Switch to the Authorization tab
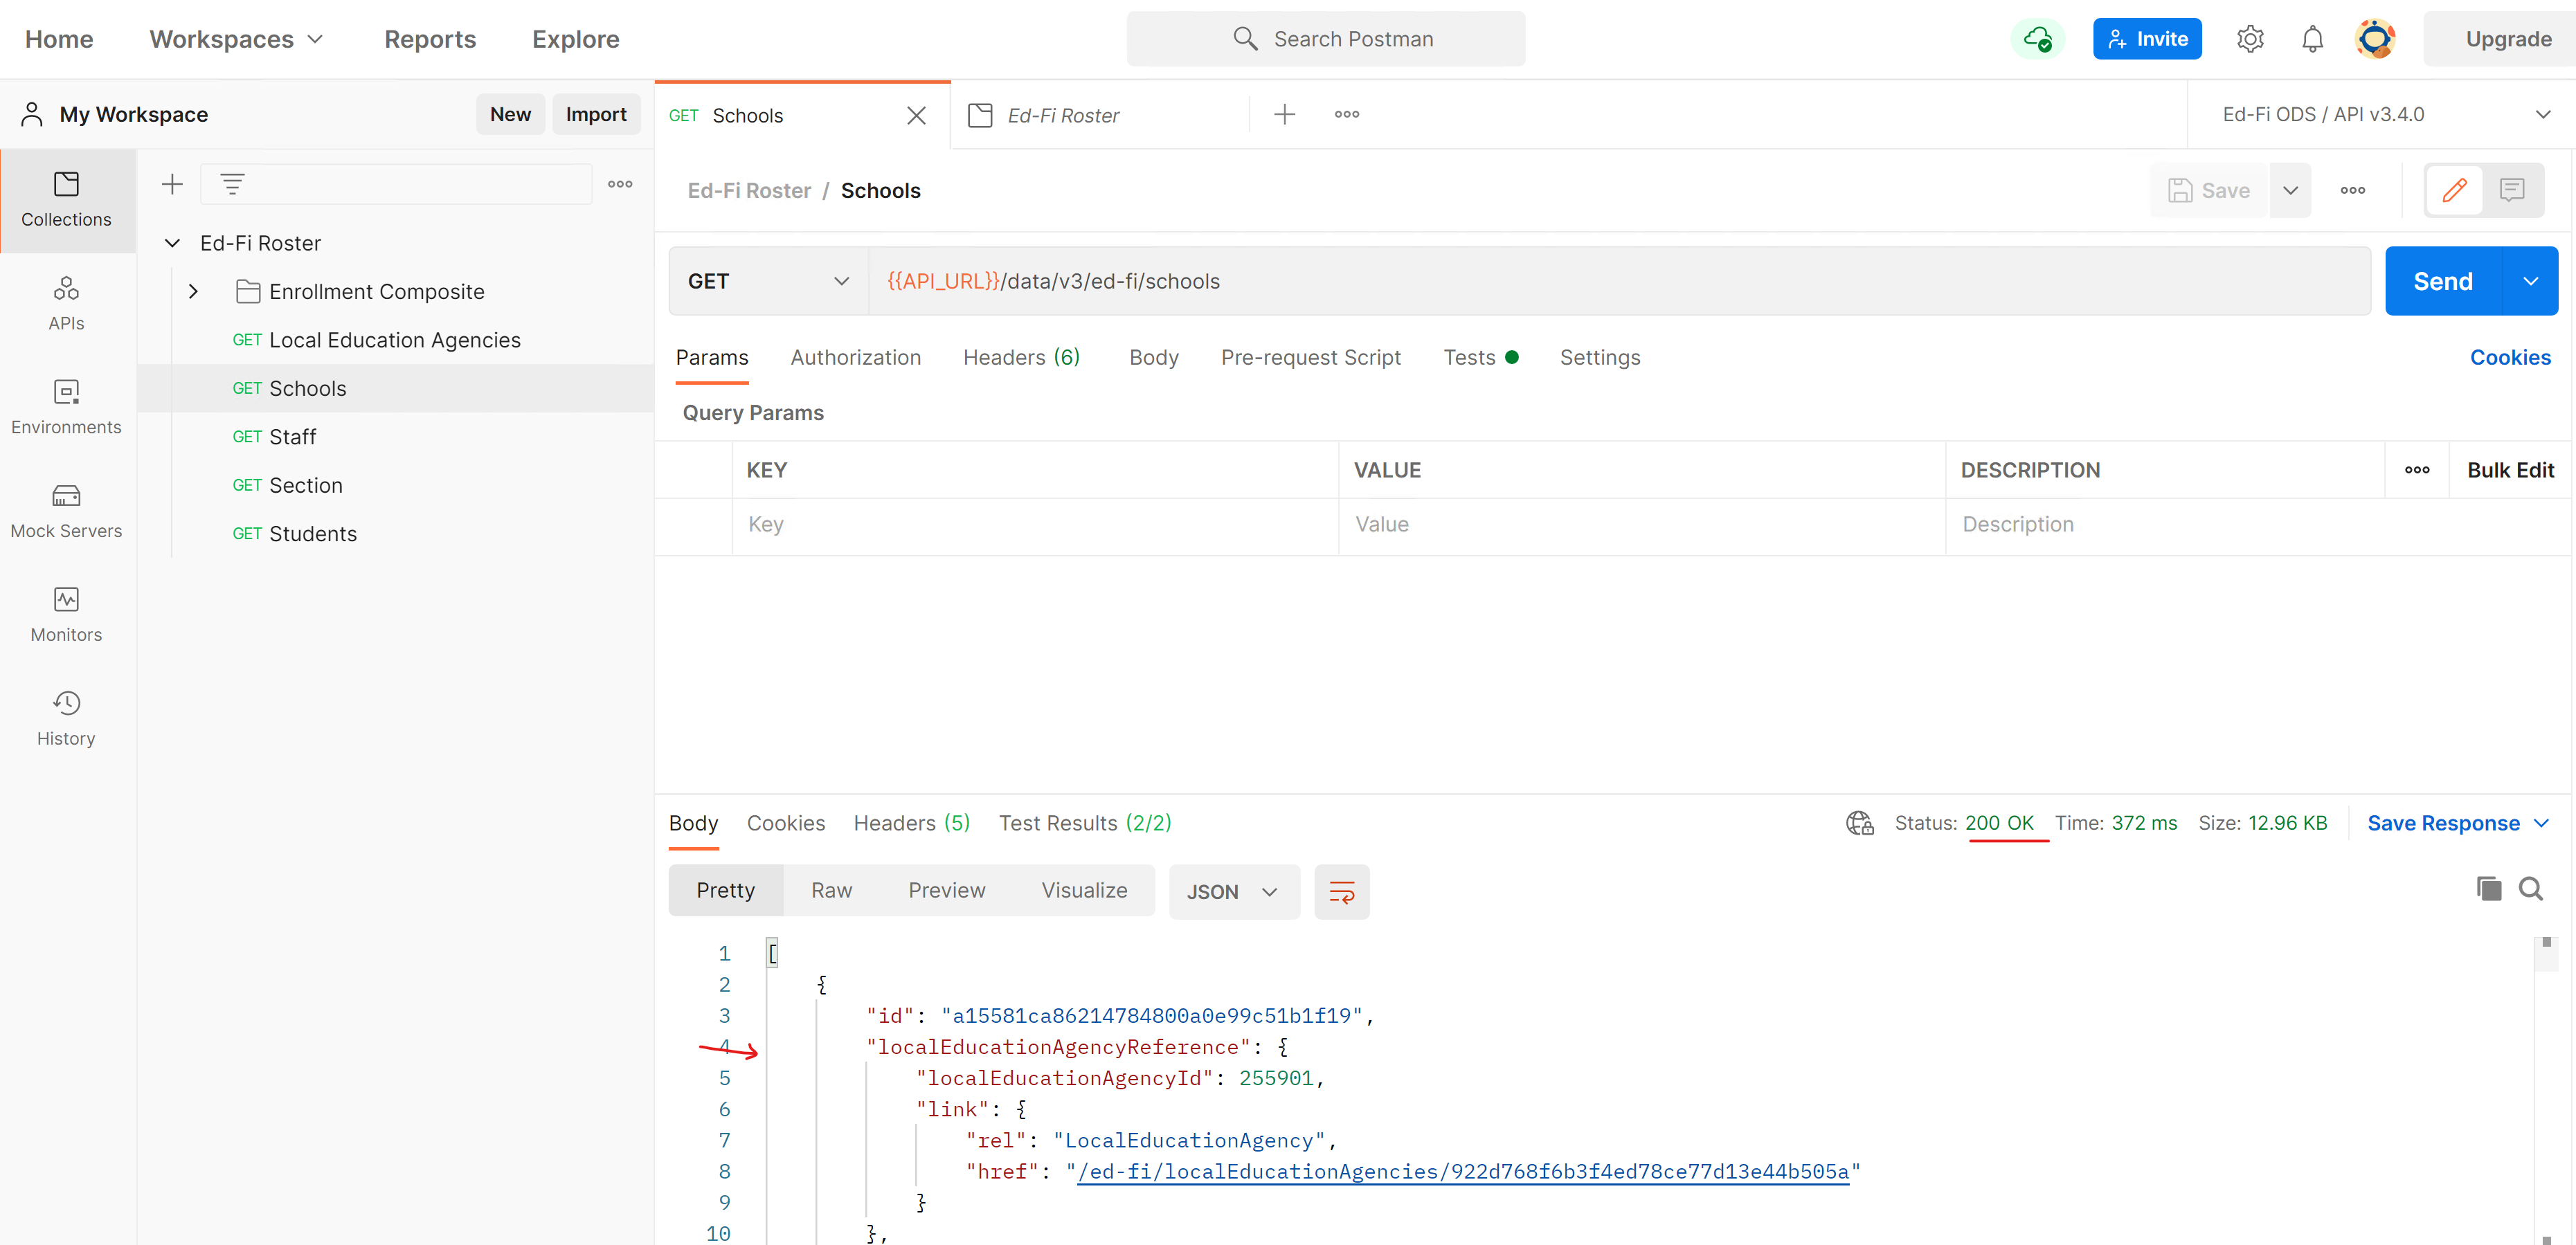 855,357
